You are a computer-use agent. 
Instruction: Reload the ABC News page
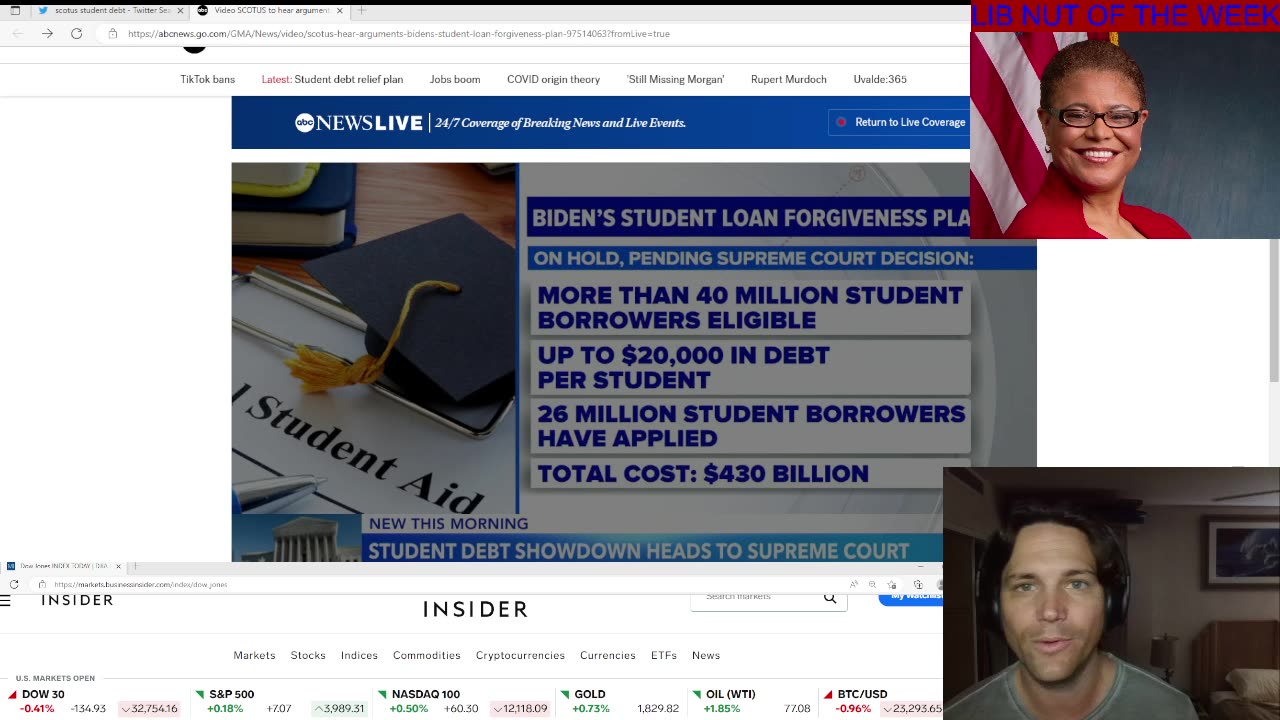point(76,33)
